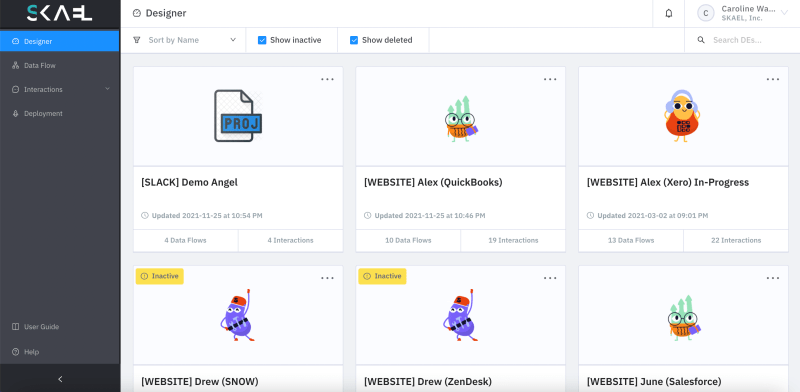
Task: Open three-dot menu on June (Salesforce) card
Action: click(x=772, y=278)
